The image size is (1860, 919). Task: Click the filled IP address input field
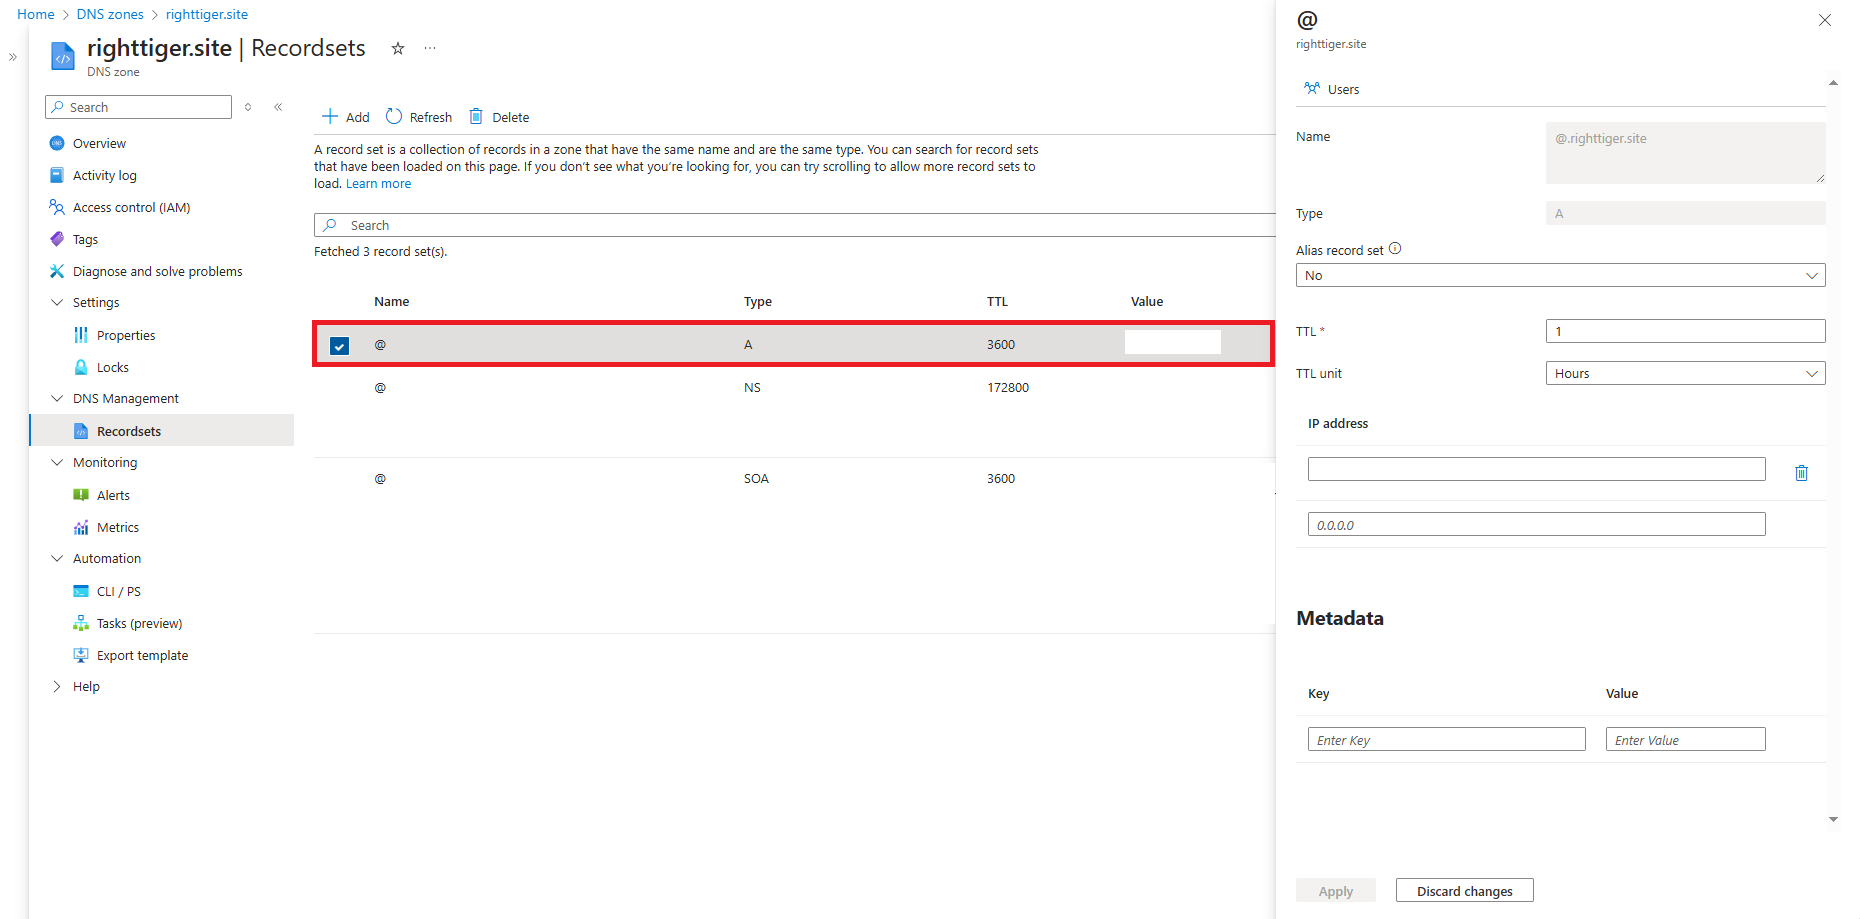[x=1536, y=469]
